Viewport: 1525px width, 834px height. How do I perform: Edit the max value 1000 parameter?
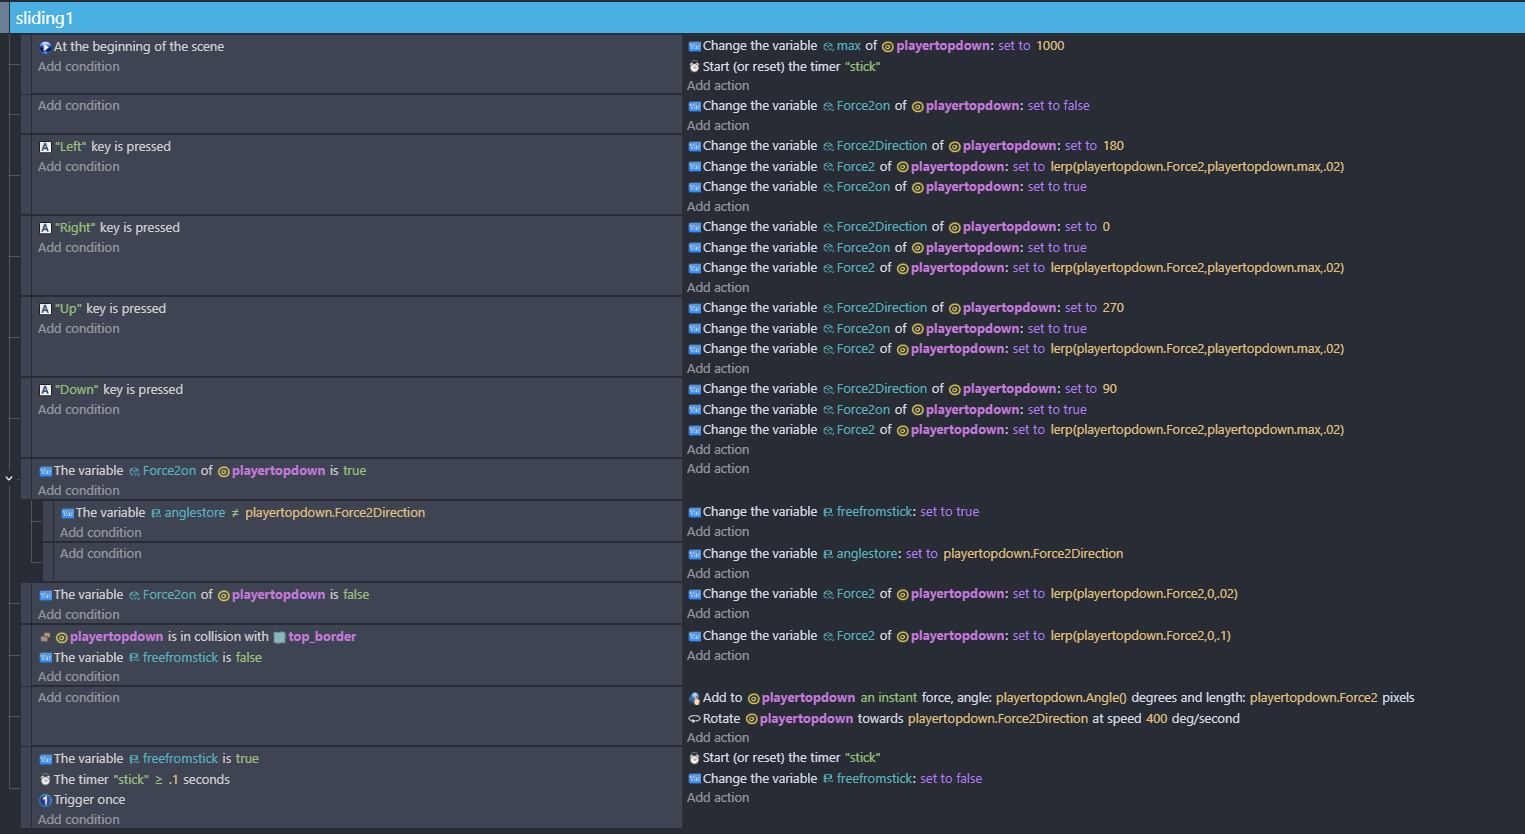point(1050,46)
